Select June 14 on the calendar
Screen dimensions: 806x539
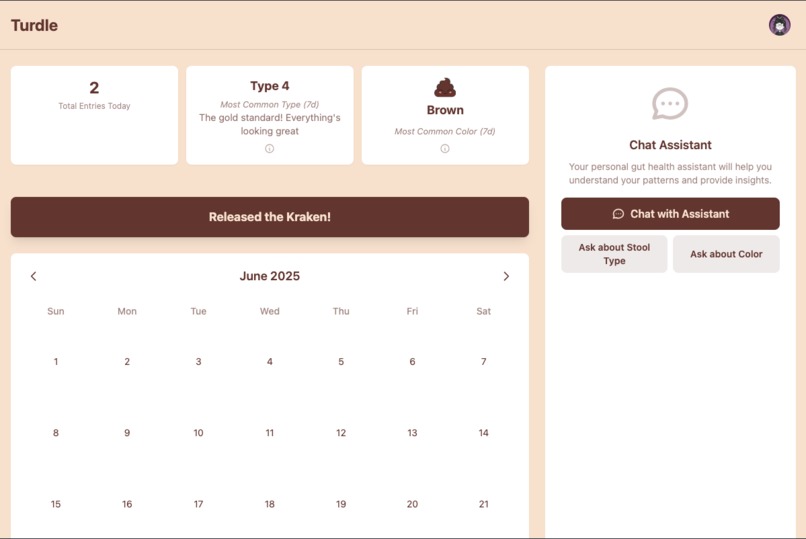point(484,433)
